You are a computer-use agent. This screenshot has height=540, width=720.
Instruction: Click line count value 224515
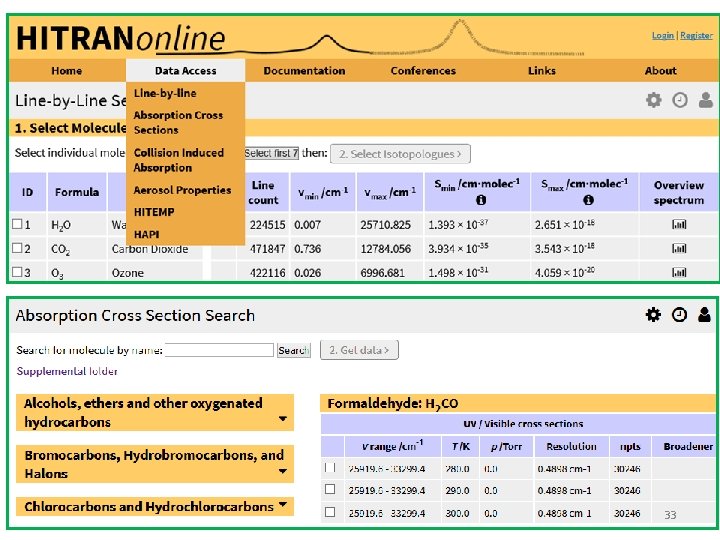267,225
